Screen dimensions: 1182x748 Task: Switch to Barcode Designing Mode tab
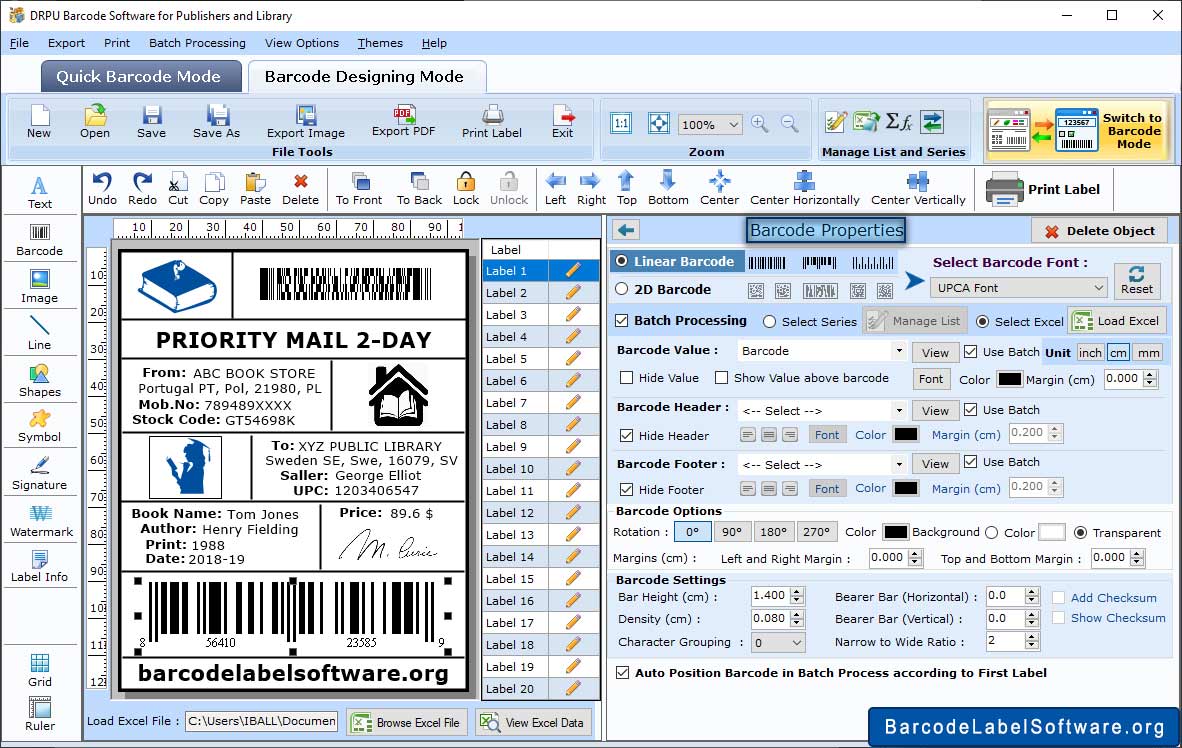pos(365,76)
